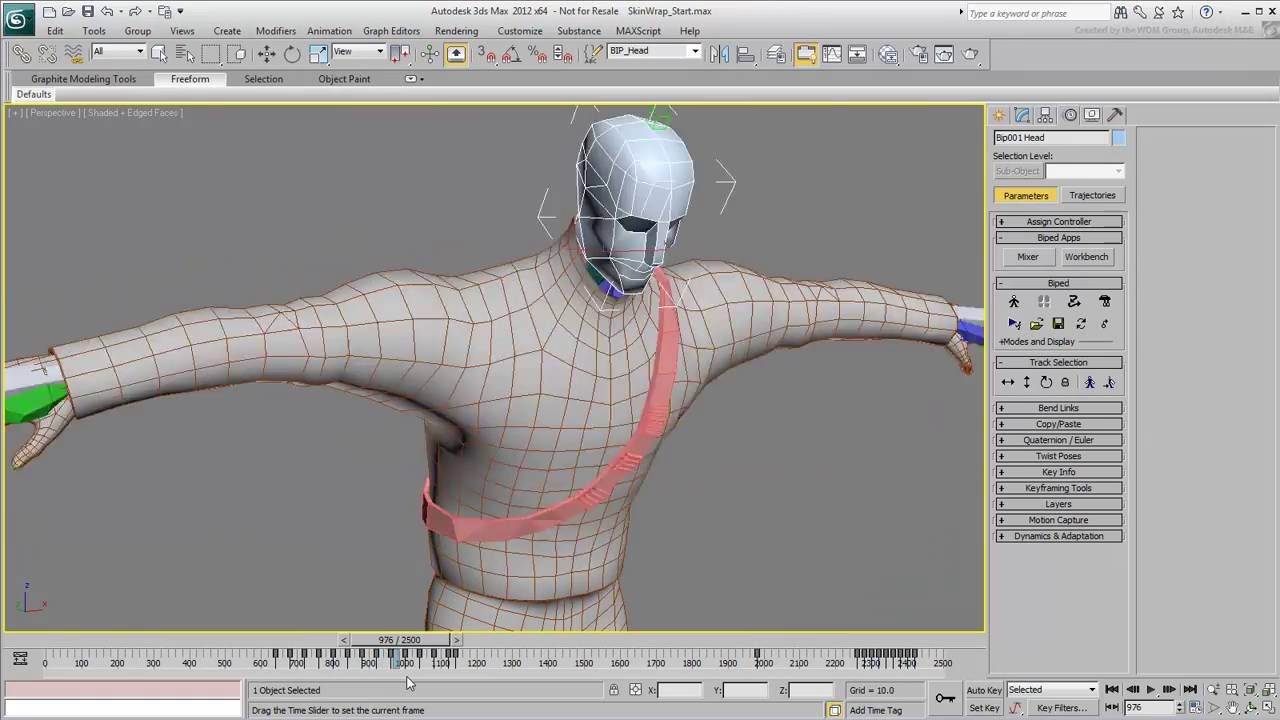Click the Load File folder icon in Biped
Screen dimensions: 1280x720
(x=1036, y=324)
